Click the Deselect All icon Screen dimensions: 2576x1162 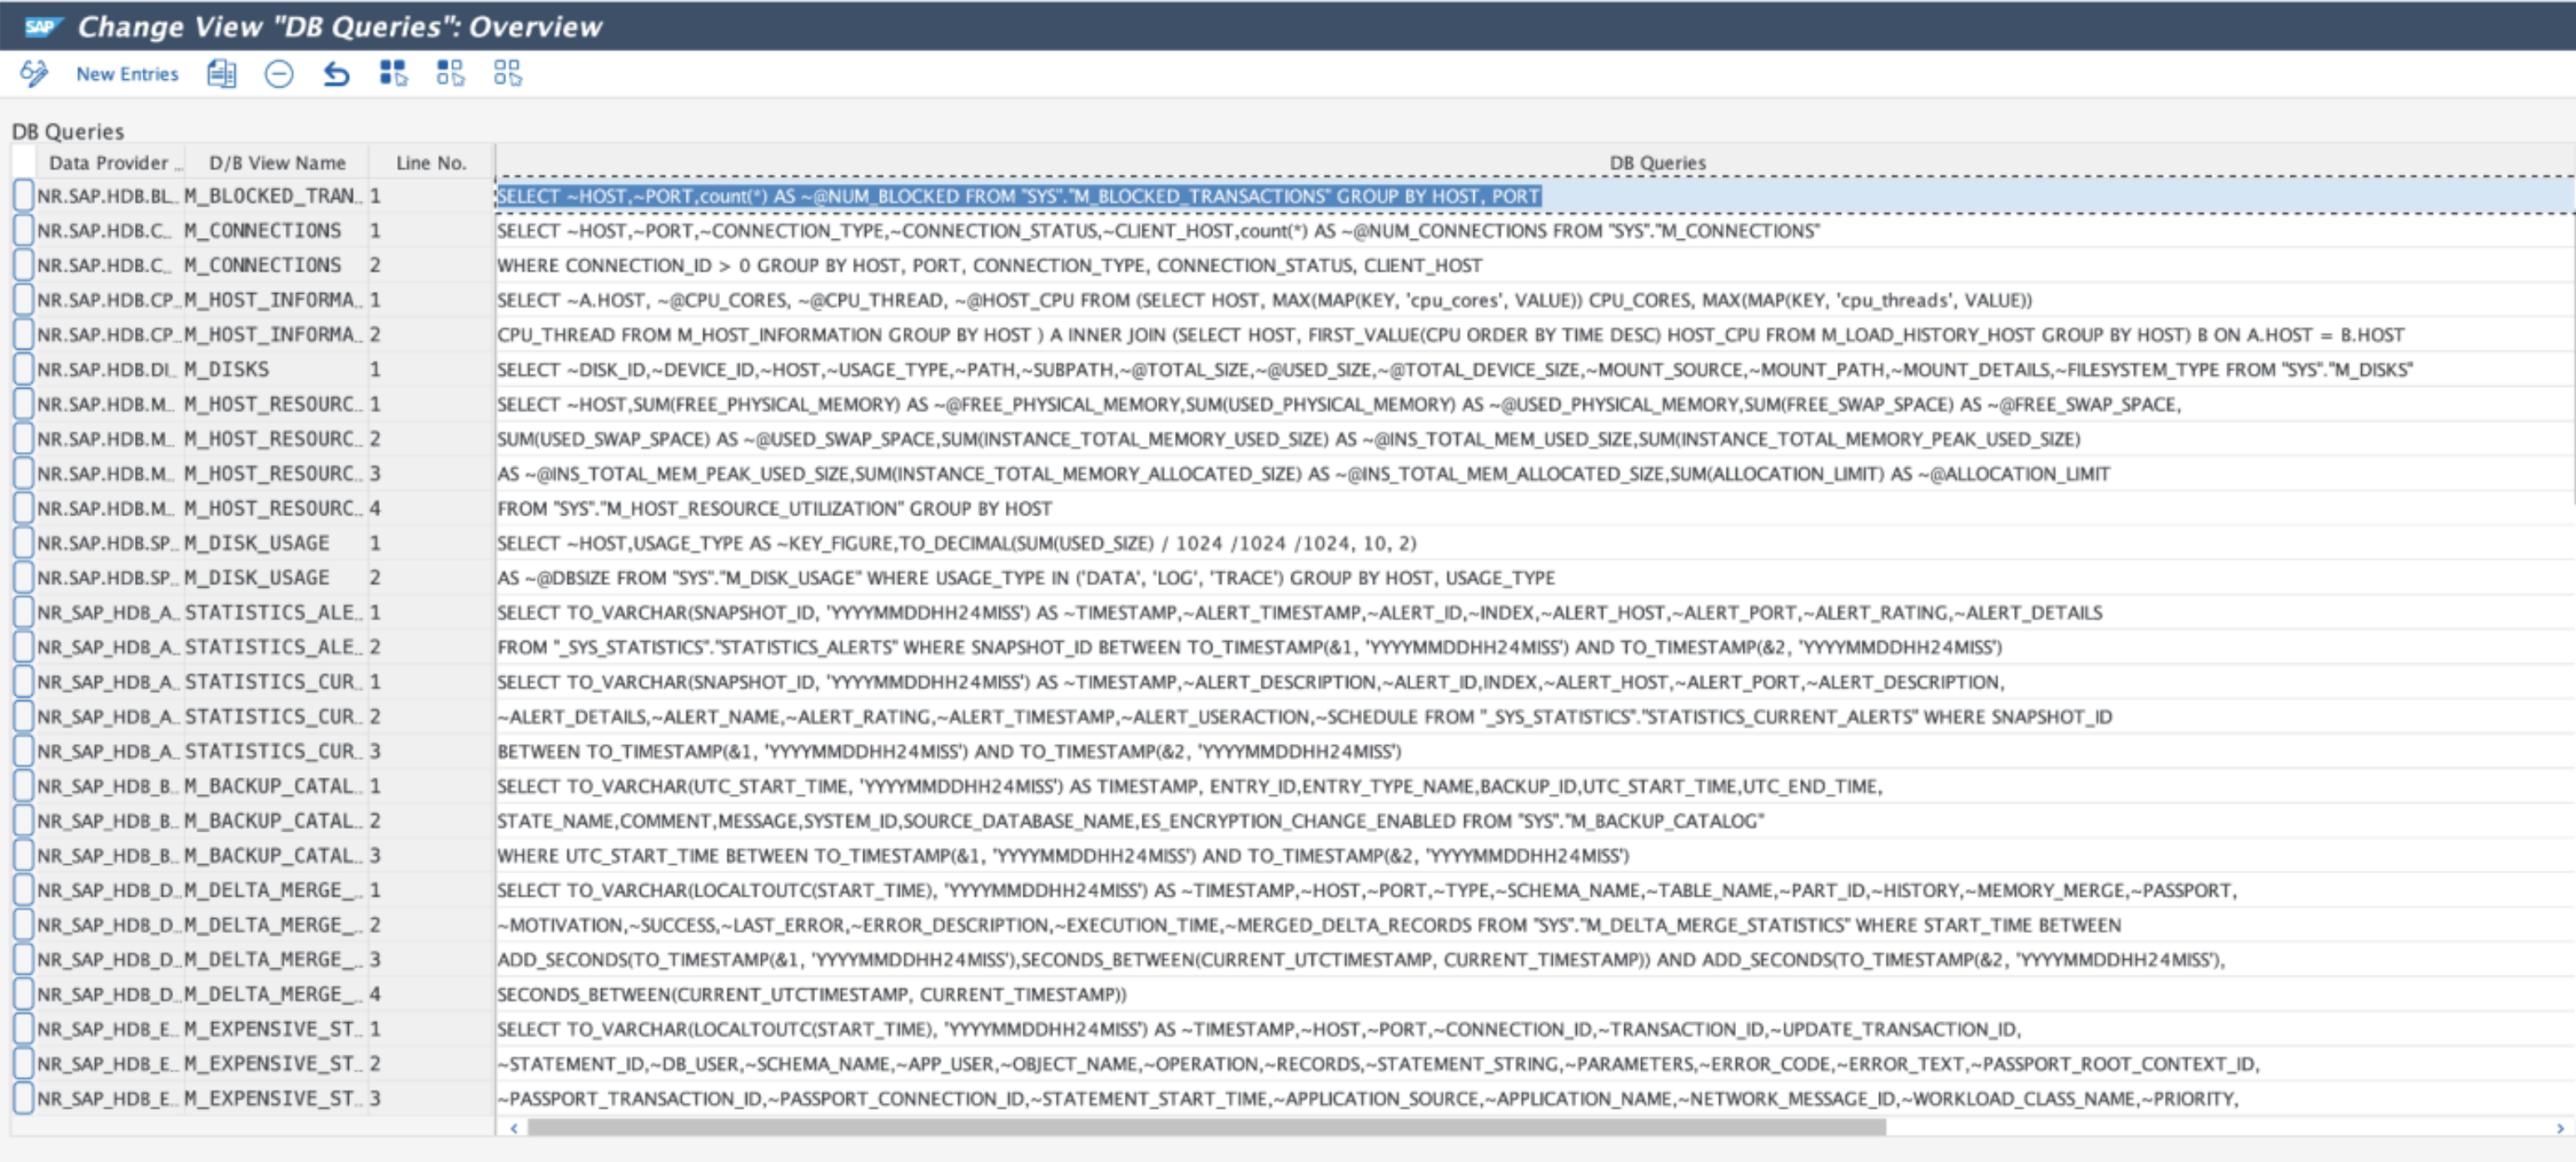point(508,72)
